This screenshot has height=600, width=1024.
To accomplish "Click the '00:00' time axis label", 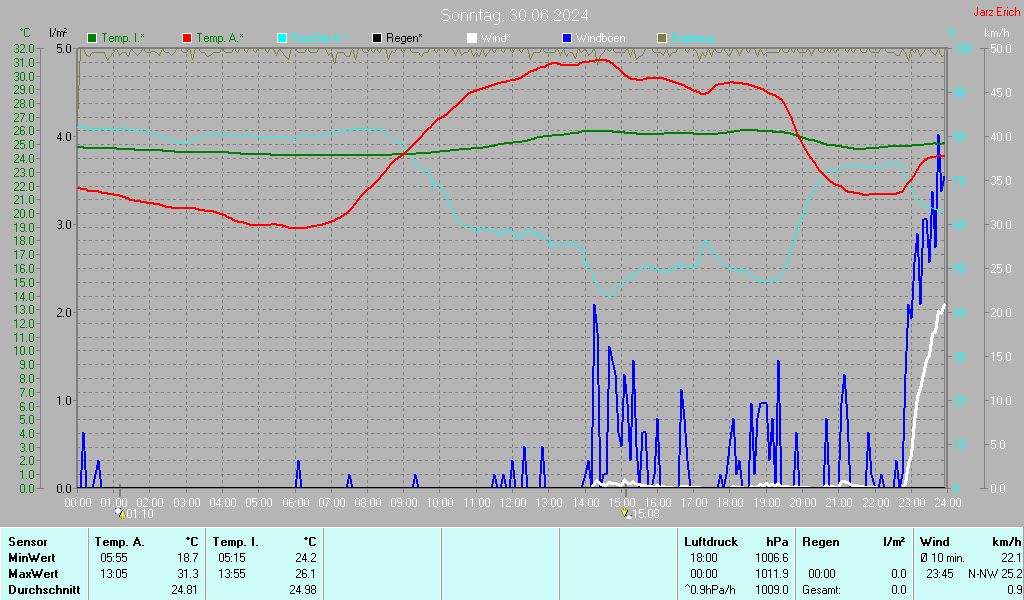I will pyautogui.click(x=78, y=503).
